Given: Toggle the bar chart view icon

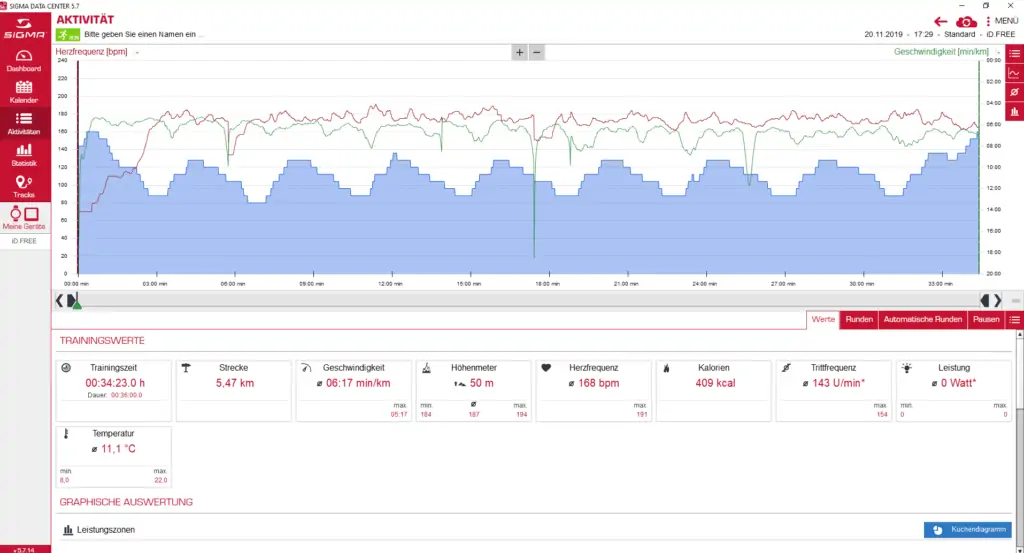Looking at the screenshot, I should 1015,111.
